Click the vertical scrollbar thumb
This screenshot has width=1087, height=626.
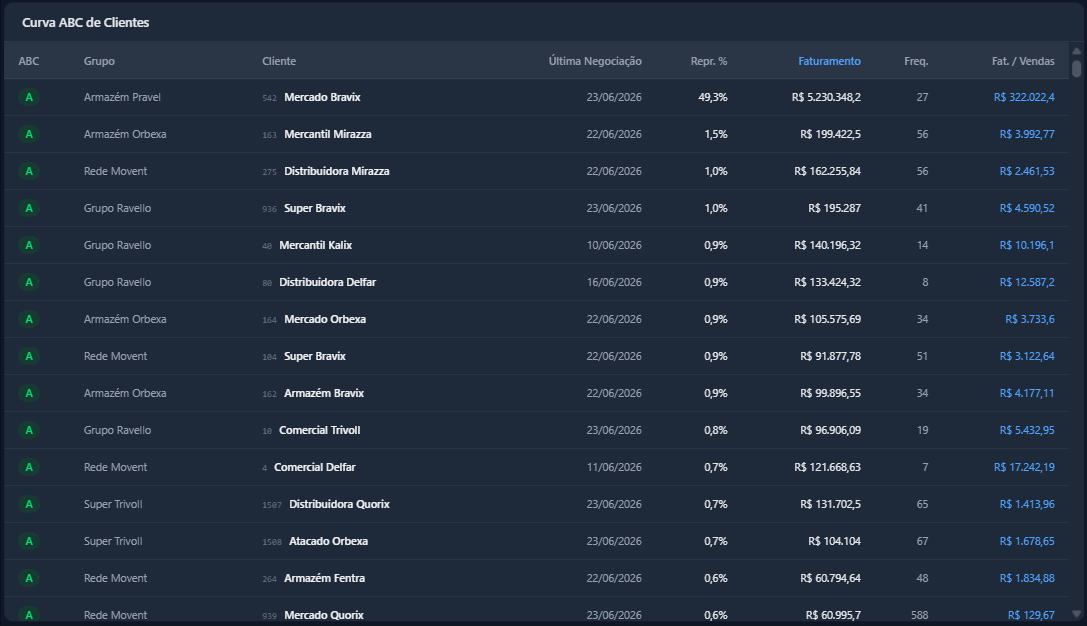pos(1076,69)
